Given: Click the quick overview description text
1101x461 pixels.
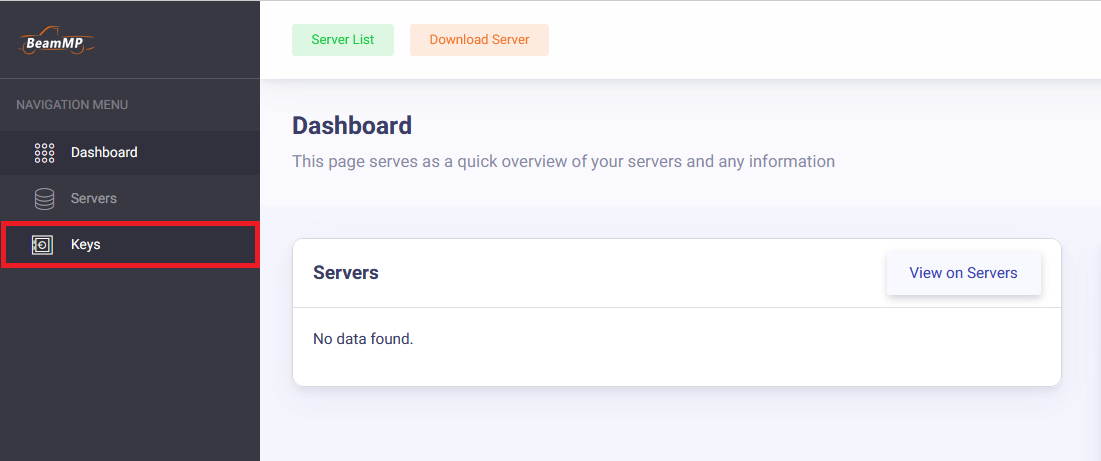Looking at the screenshot, I should (563, 161).
